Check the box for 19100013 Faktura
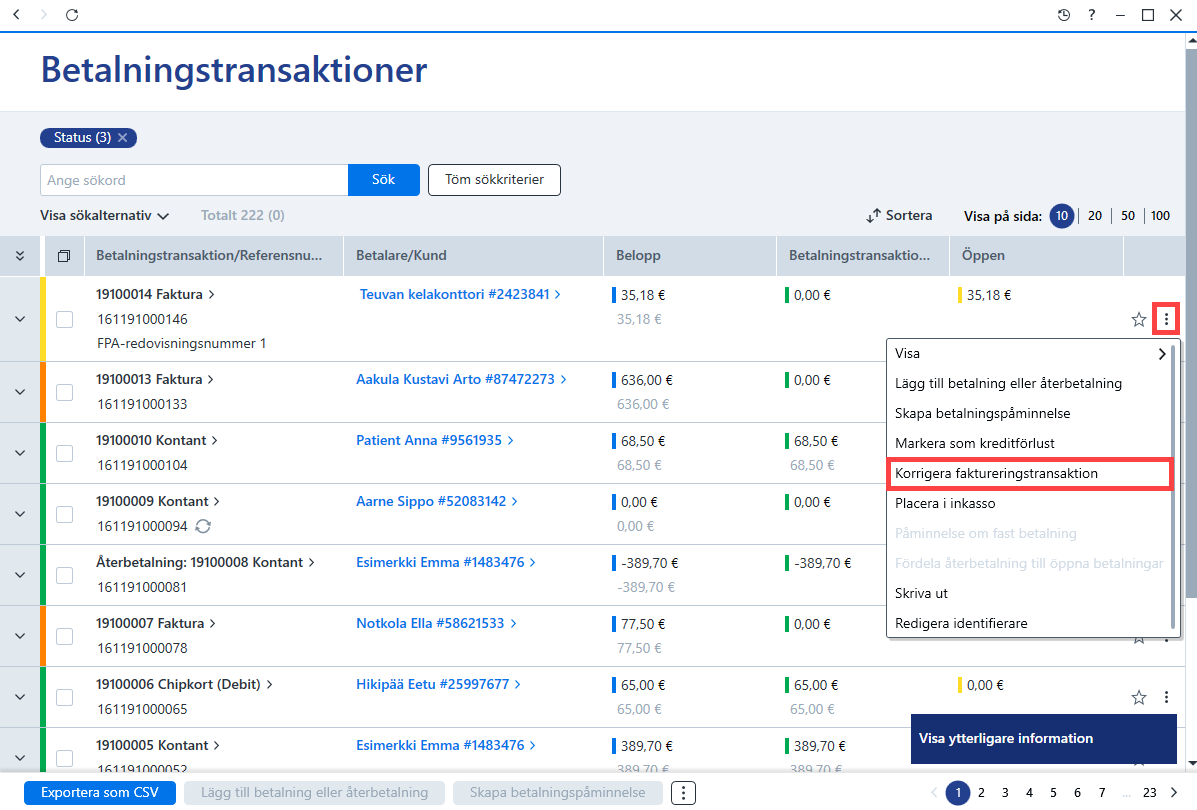This screenshot has width=1197, height=810. pos(65,392)
